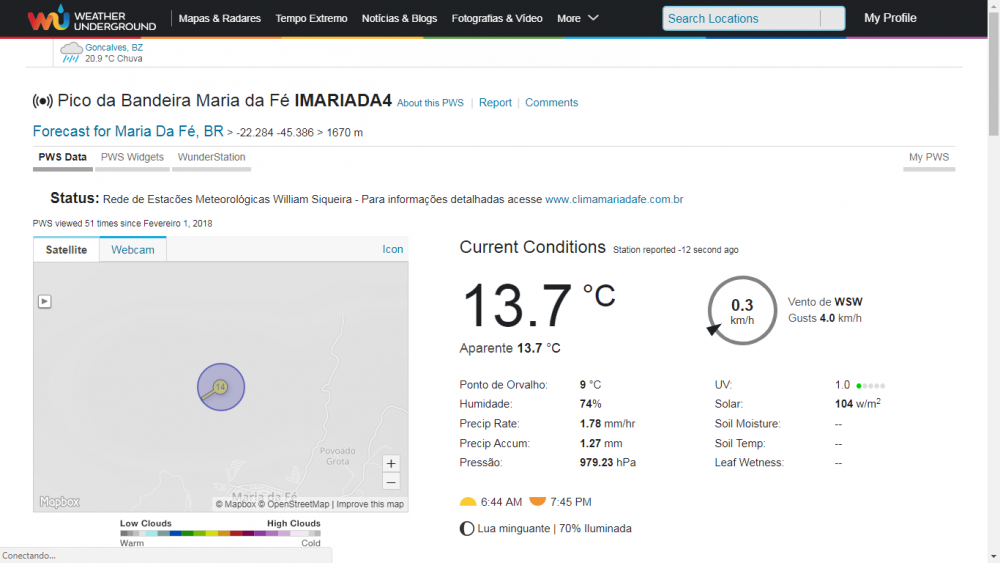This screenshot has height=563, width=1000.
Task: Open Forecast for Maria Da Fé link
Action: (128, 131)
